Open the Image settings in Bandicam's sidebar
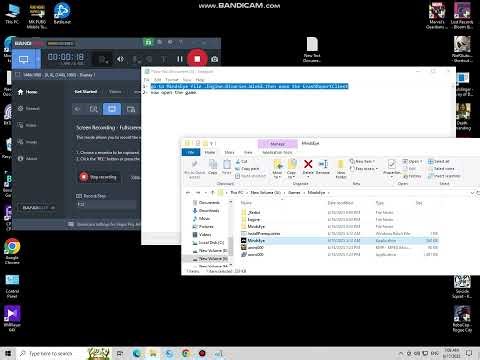The width and height of the screenshot is (480, 360). (27, 142)
